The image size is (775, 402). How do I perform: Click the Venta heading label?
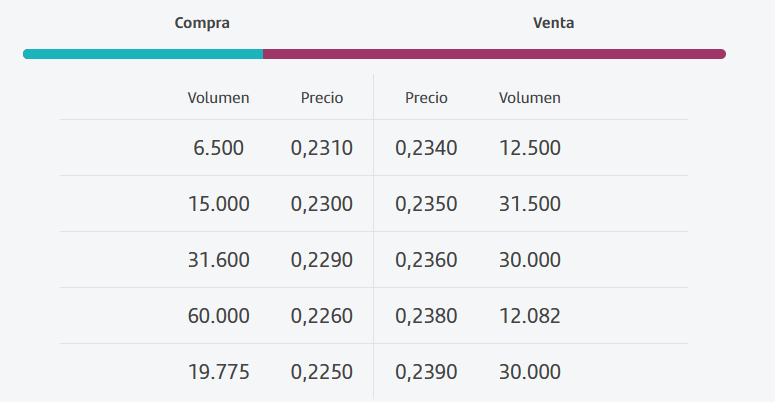coord(553,23)
